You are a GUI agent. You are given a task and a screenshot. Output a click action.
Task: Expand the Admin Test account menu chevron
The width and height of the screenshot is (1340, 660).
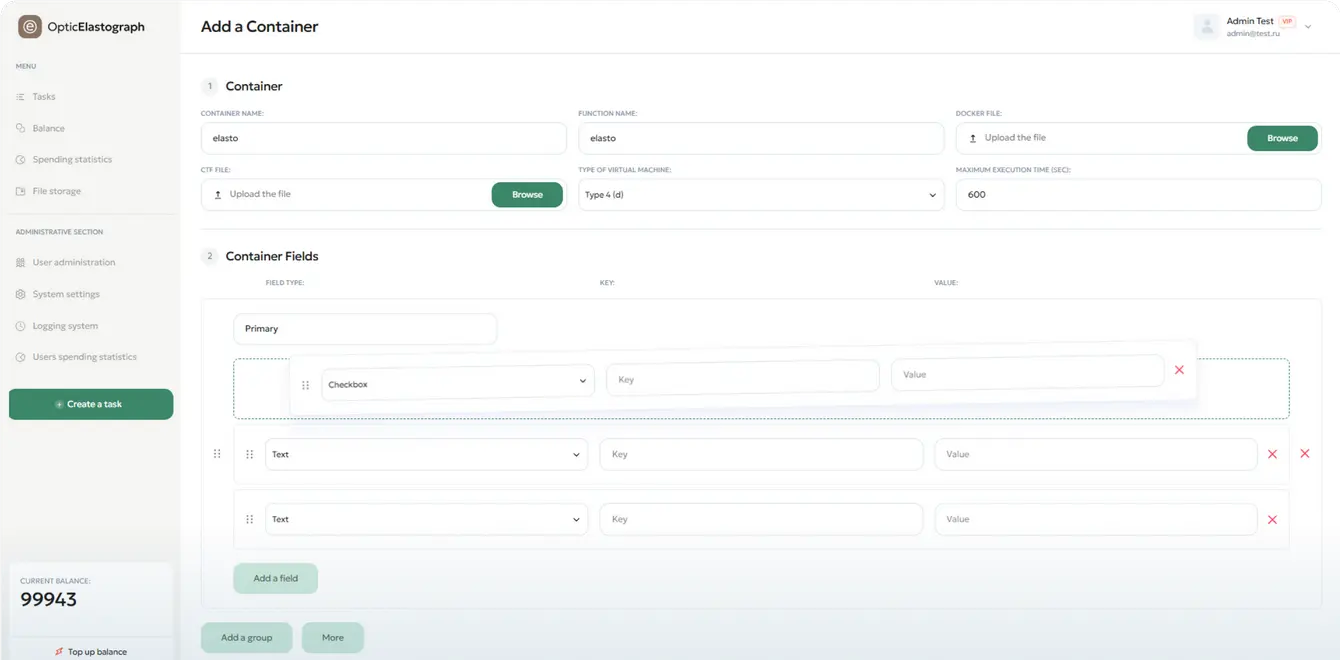point(1308,27)
